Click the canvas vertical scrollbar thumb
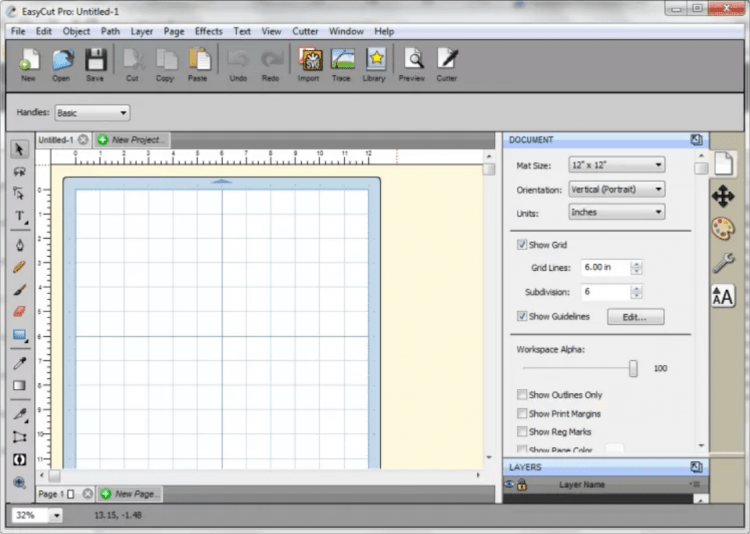Screen dimensions: 750x534 489,169
